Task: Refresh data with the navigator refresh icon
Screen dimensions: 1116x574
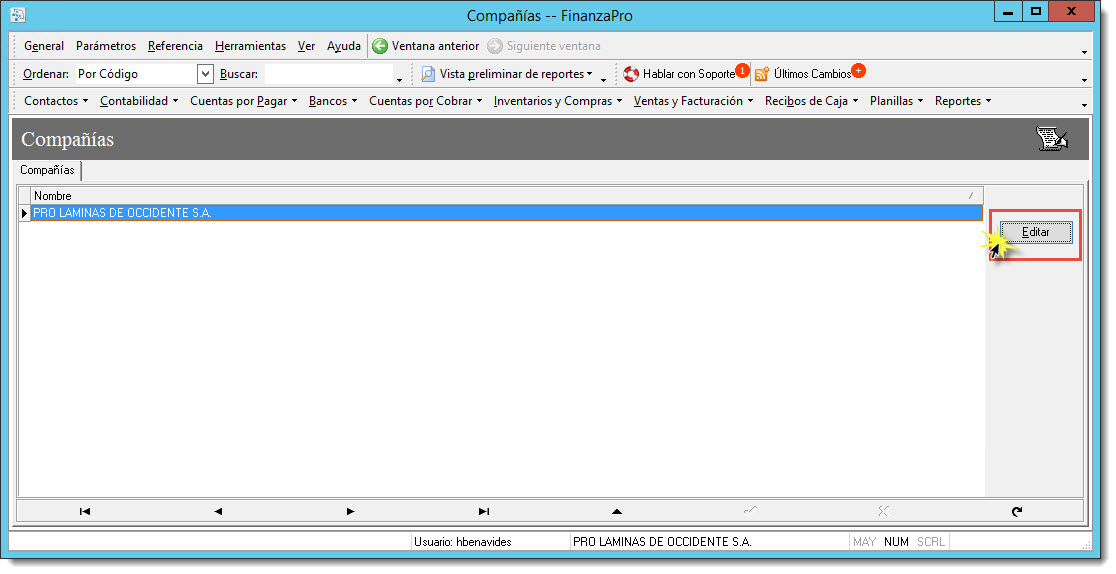Action: [1016, 511]
